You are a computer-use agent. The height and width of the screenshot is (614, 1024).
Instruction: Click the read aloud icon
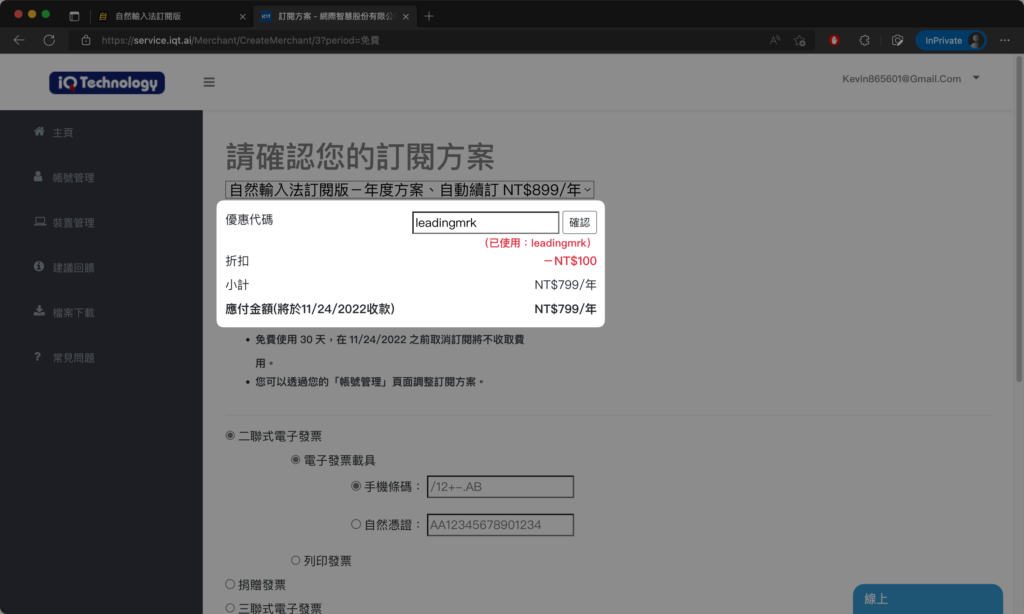click(x=775, y=40)
